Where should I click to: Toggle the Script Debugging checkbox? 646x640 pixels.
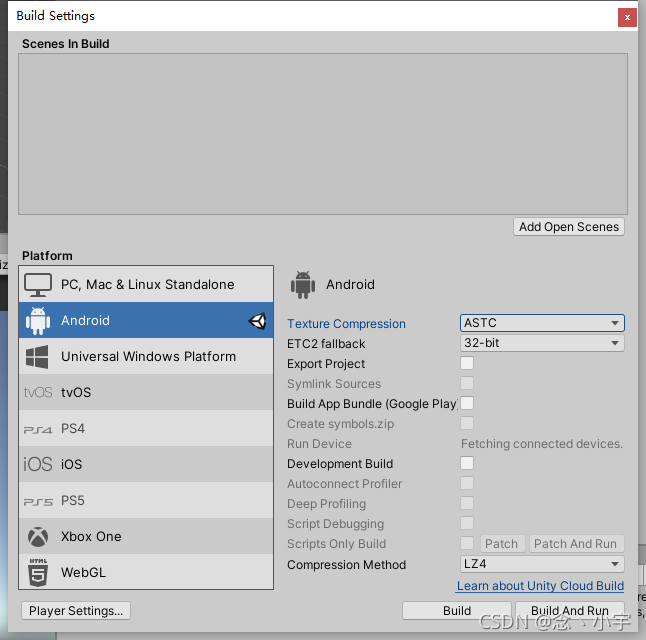click(467, 523)
